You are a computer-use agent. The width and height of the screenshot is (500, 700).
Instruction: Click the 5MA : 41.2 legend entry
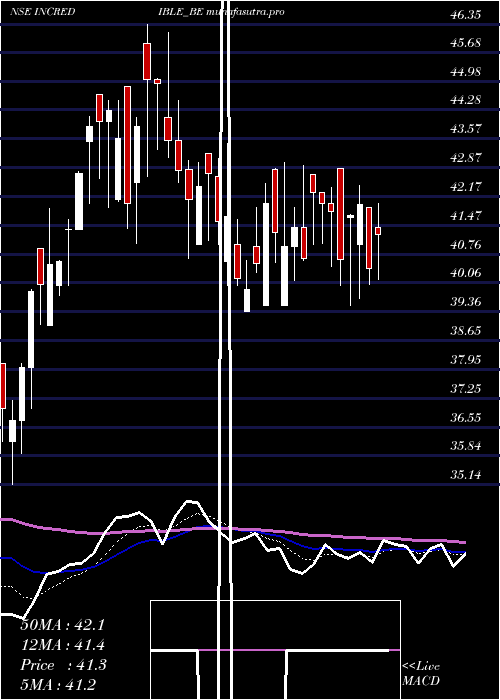(x=58, y=684)
